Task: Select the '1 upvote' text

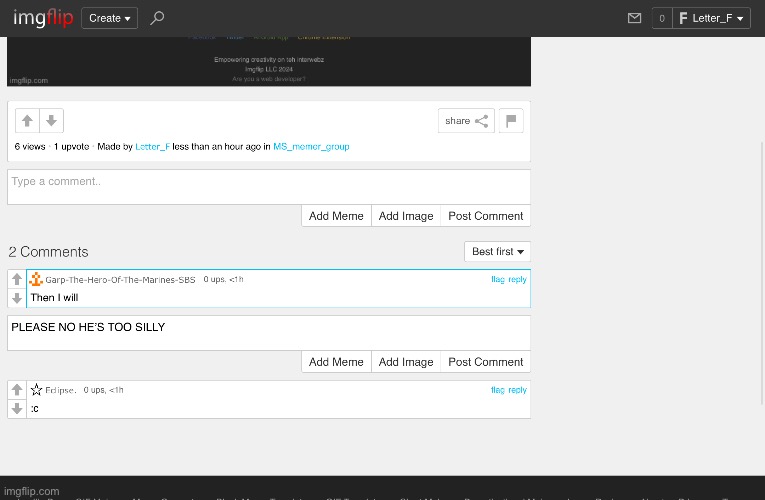Action: [x=71, y=146]
